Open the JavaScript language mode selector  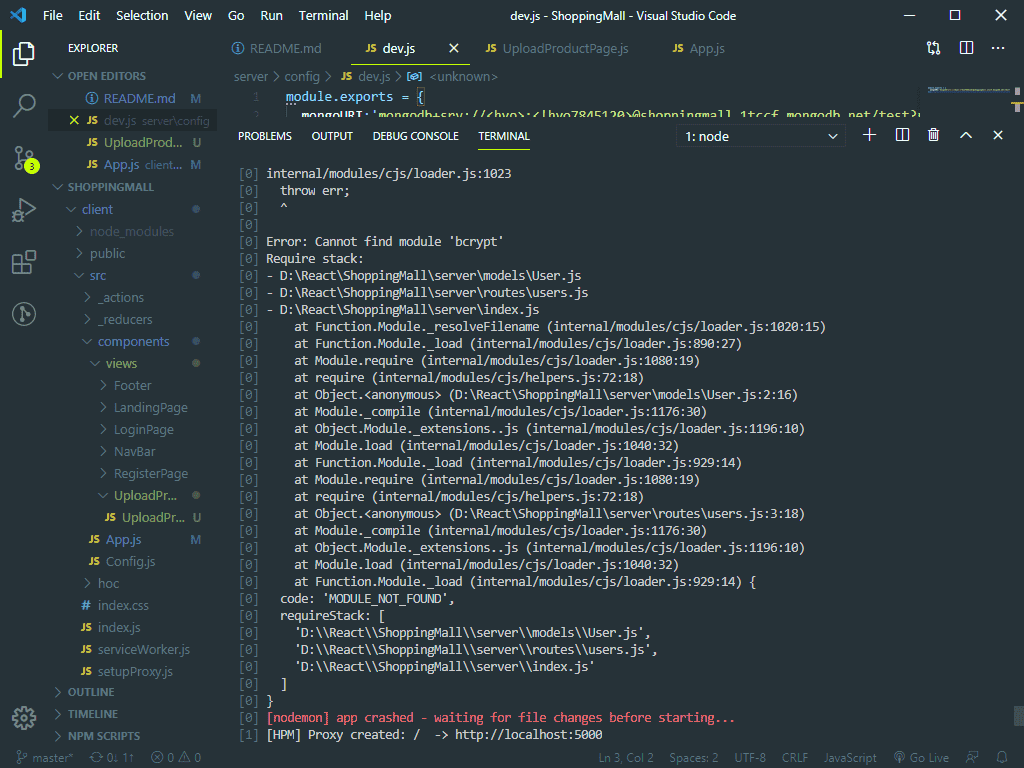(850, 758)
